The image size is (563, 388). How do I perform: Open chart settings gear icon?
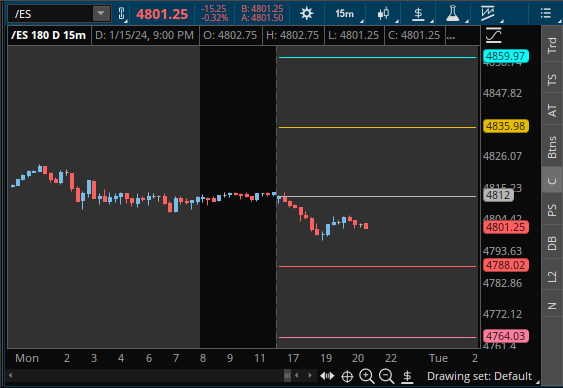306,14
